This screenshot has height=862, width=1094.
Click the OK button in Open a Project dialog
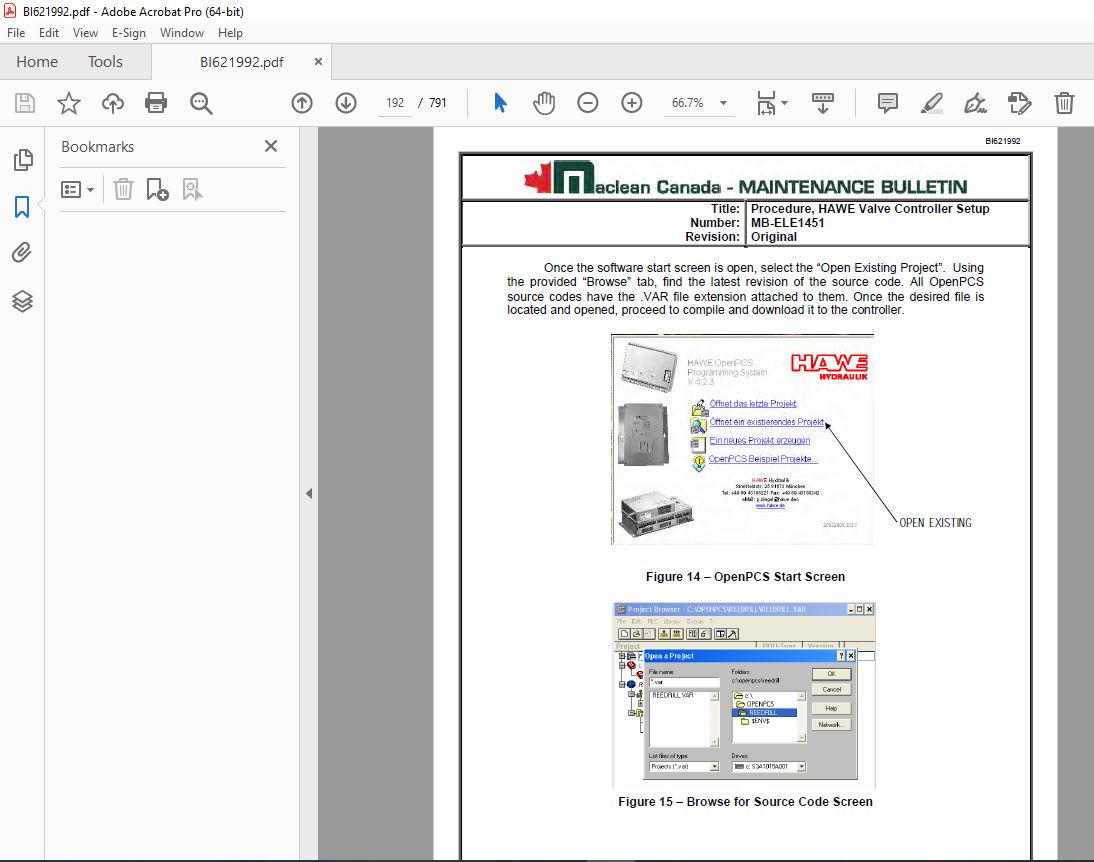(x=831, y=674)
